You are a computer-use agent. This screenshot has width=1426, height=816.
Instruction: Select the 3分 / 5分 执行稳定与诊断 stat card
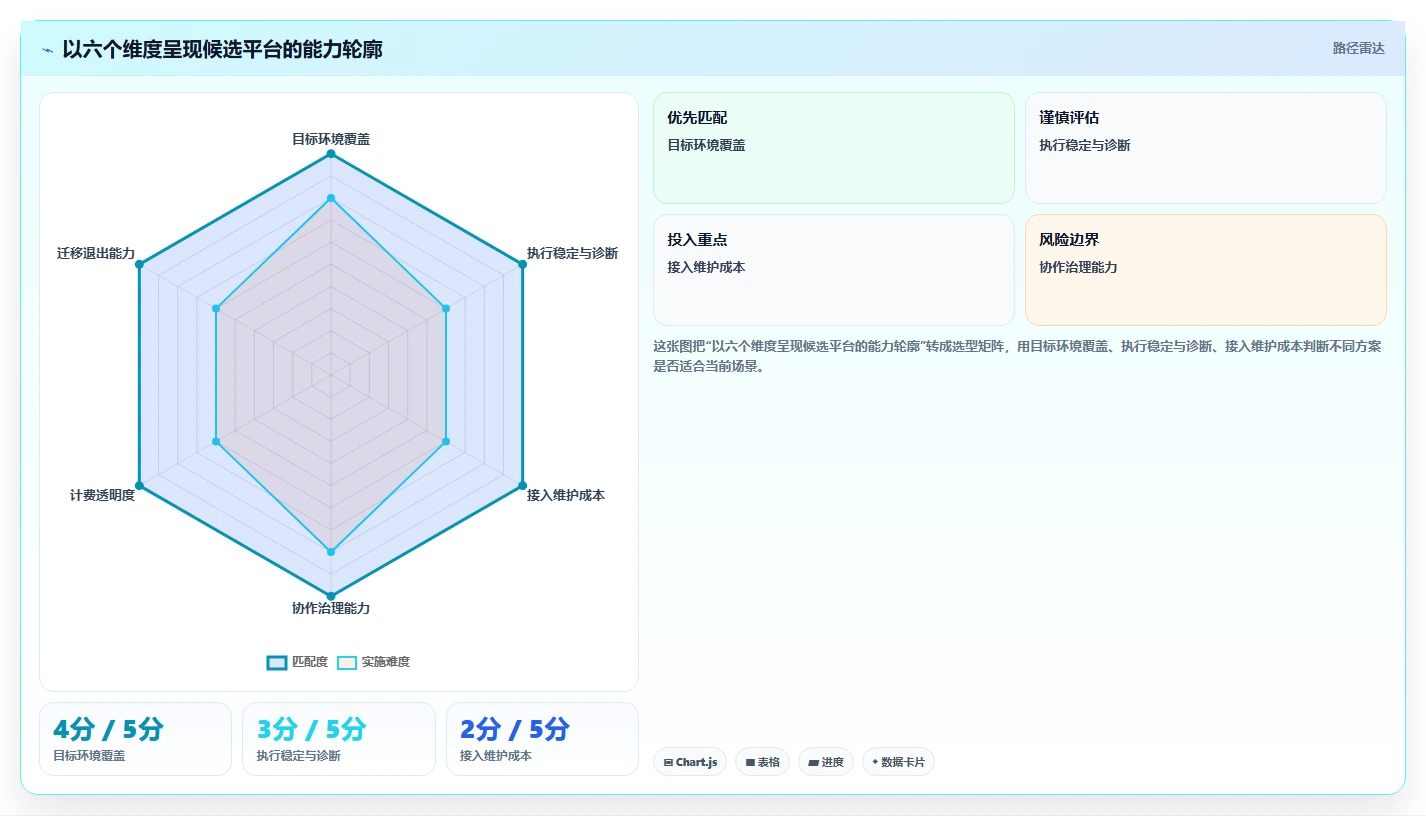point(339,739)
